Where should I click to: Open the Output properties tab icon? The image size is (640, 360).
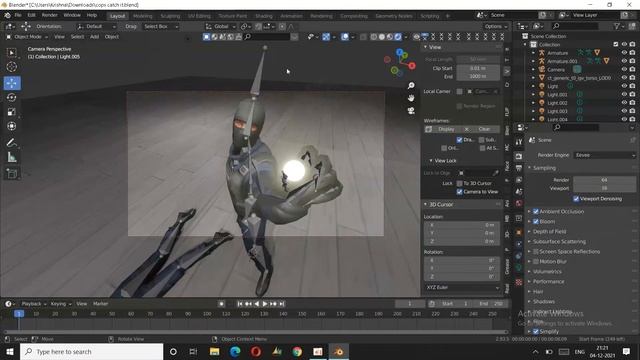[519, 168]
